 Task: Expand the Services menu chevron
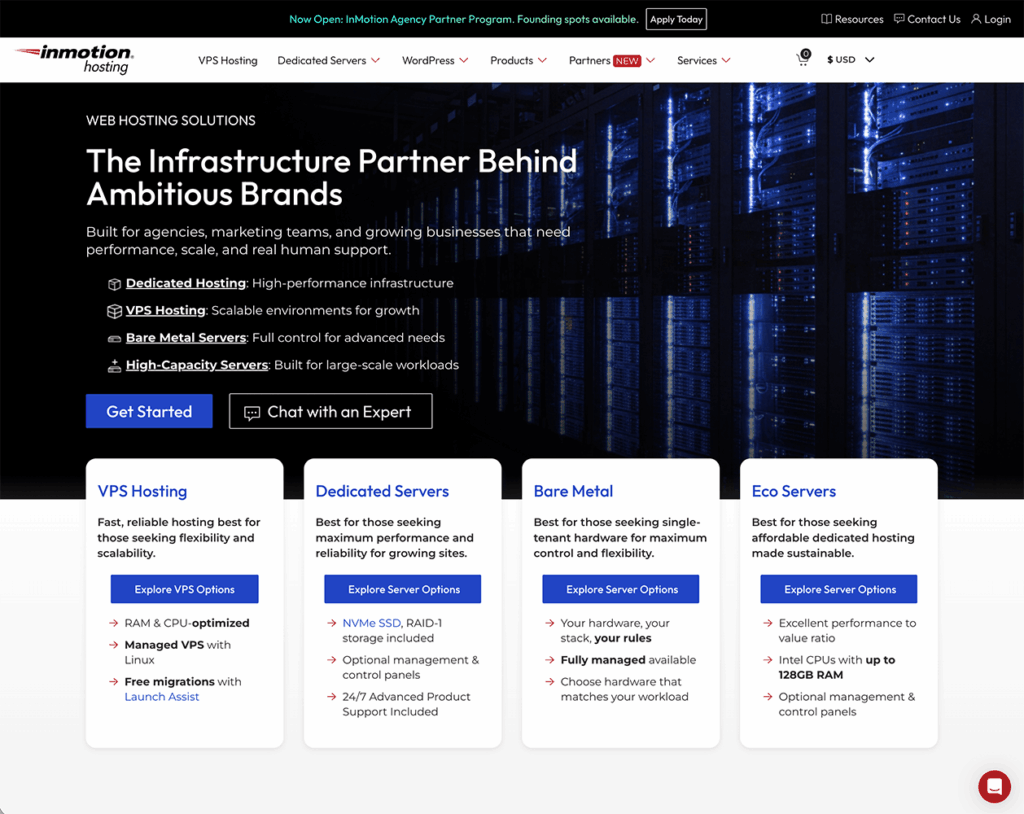coord(726,60)
